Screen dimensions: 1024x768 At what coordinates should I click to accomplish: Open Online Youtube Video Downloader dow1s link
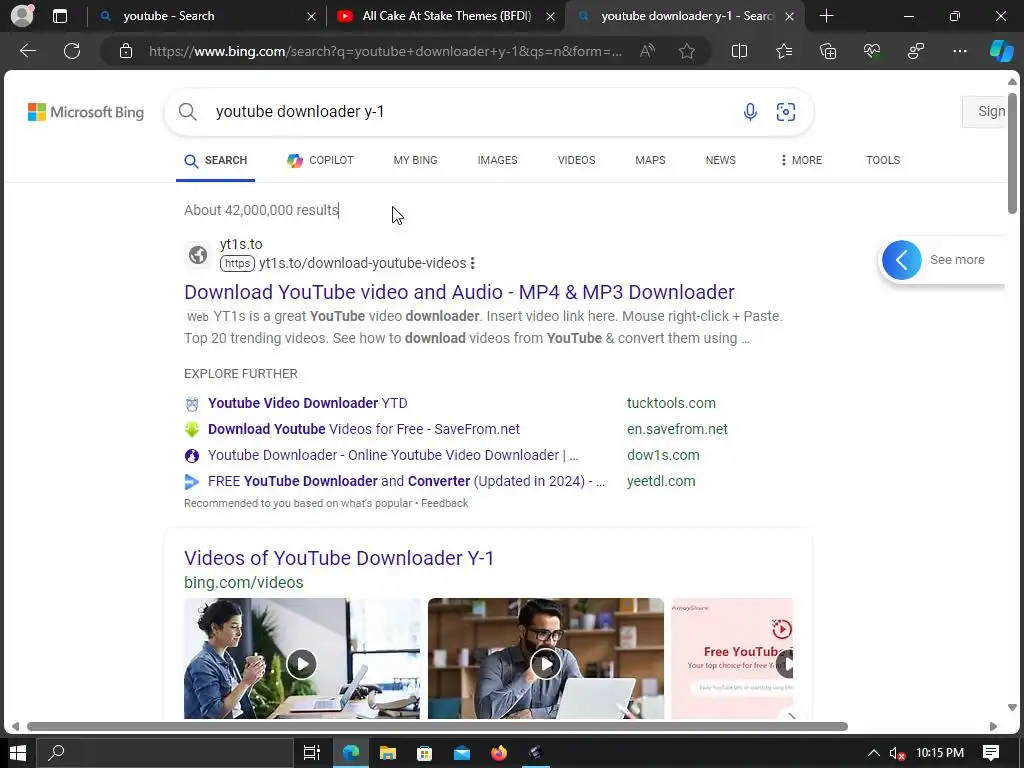point(392,455)
